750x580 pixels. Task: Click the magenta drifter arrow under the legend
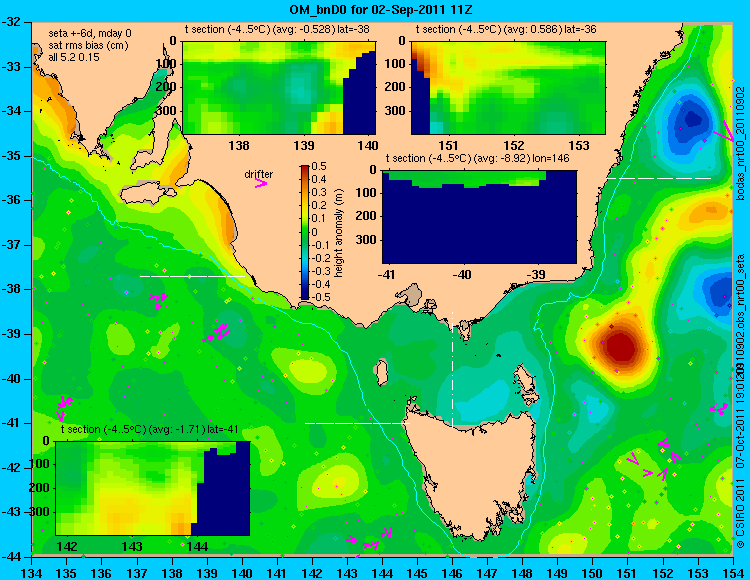click(261, 183)
